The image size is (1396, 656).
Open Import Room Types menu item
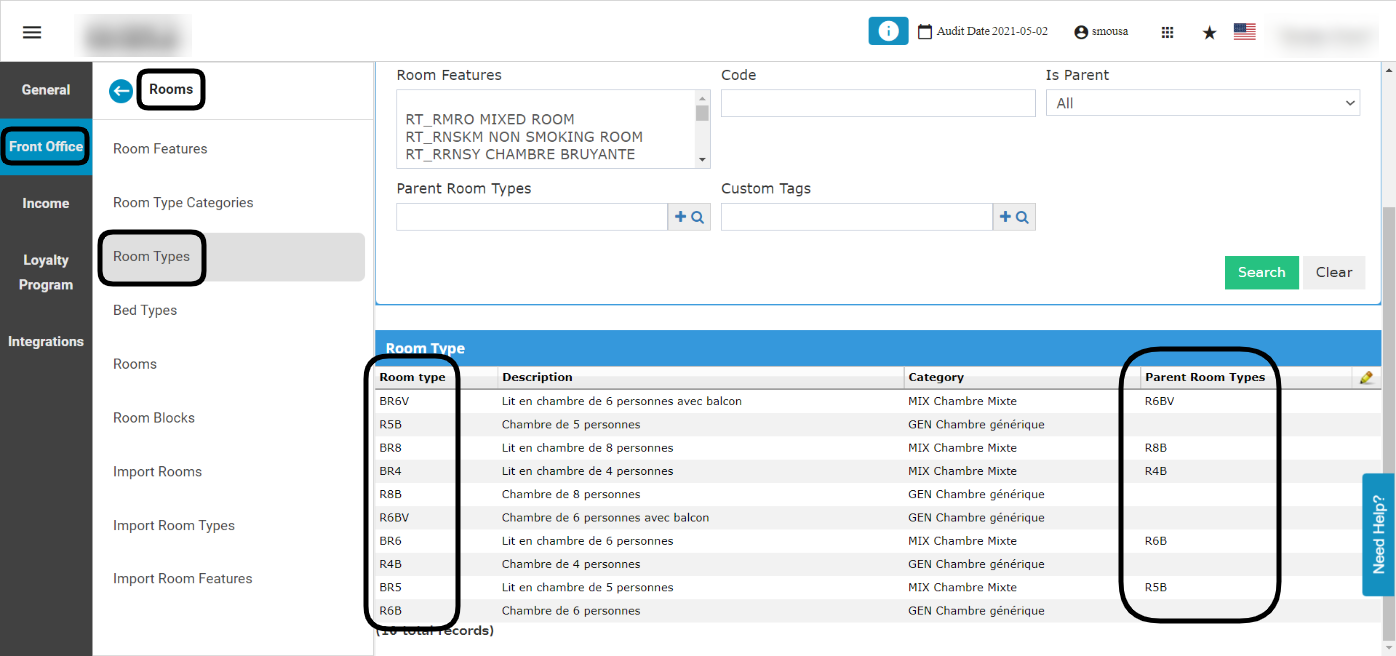point(174,526)
